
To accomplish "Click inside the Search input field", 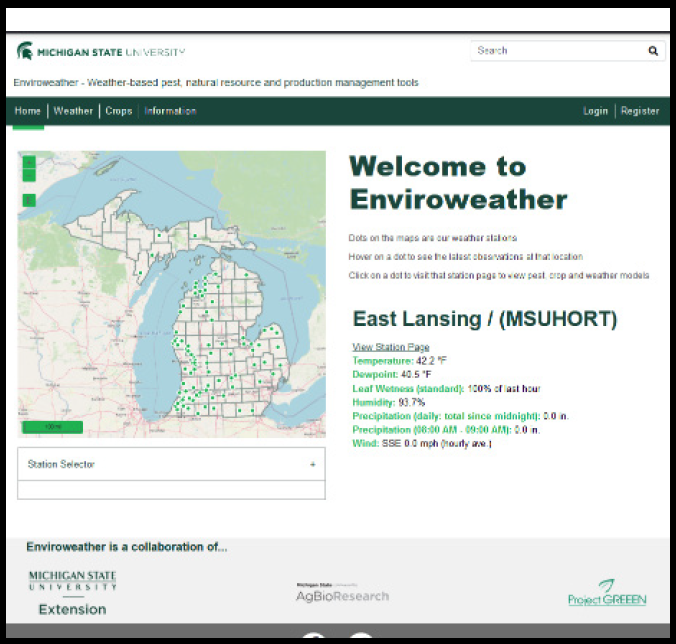I will point(557,51).
